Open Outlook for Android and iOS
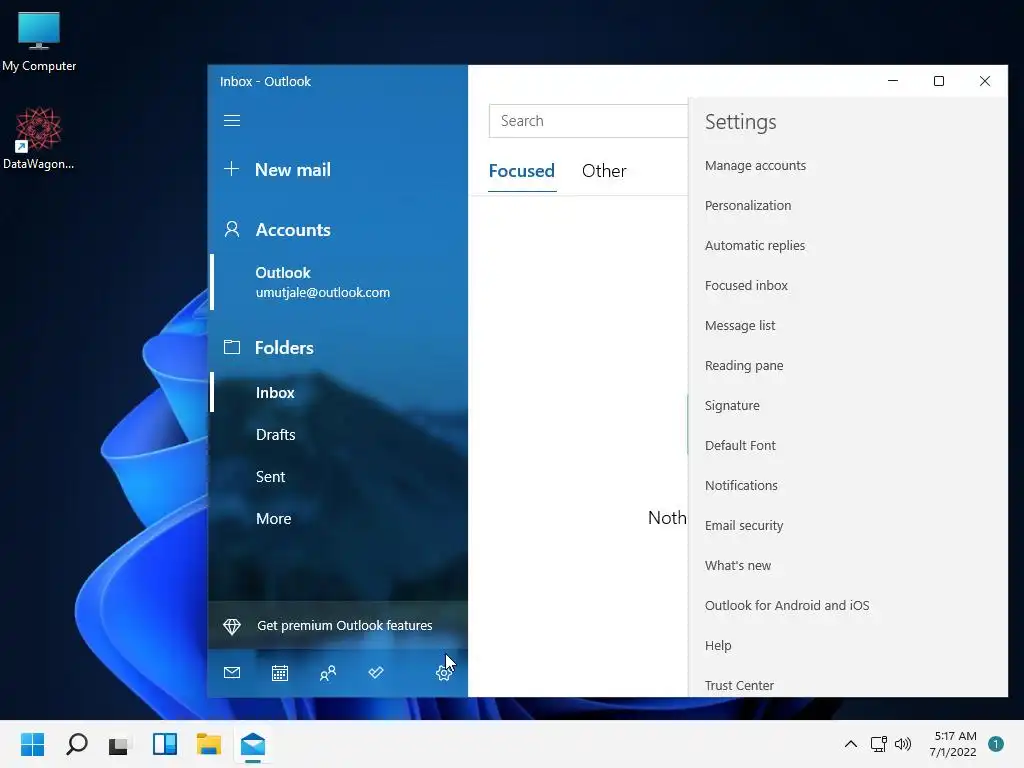This screenshot has width=1024, height=768. click(x=787, y=605)
